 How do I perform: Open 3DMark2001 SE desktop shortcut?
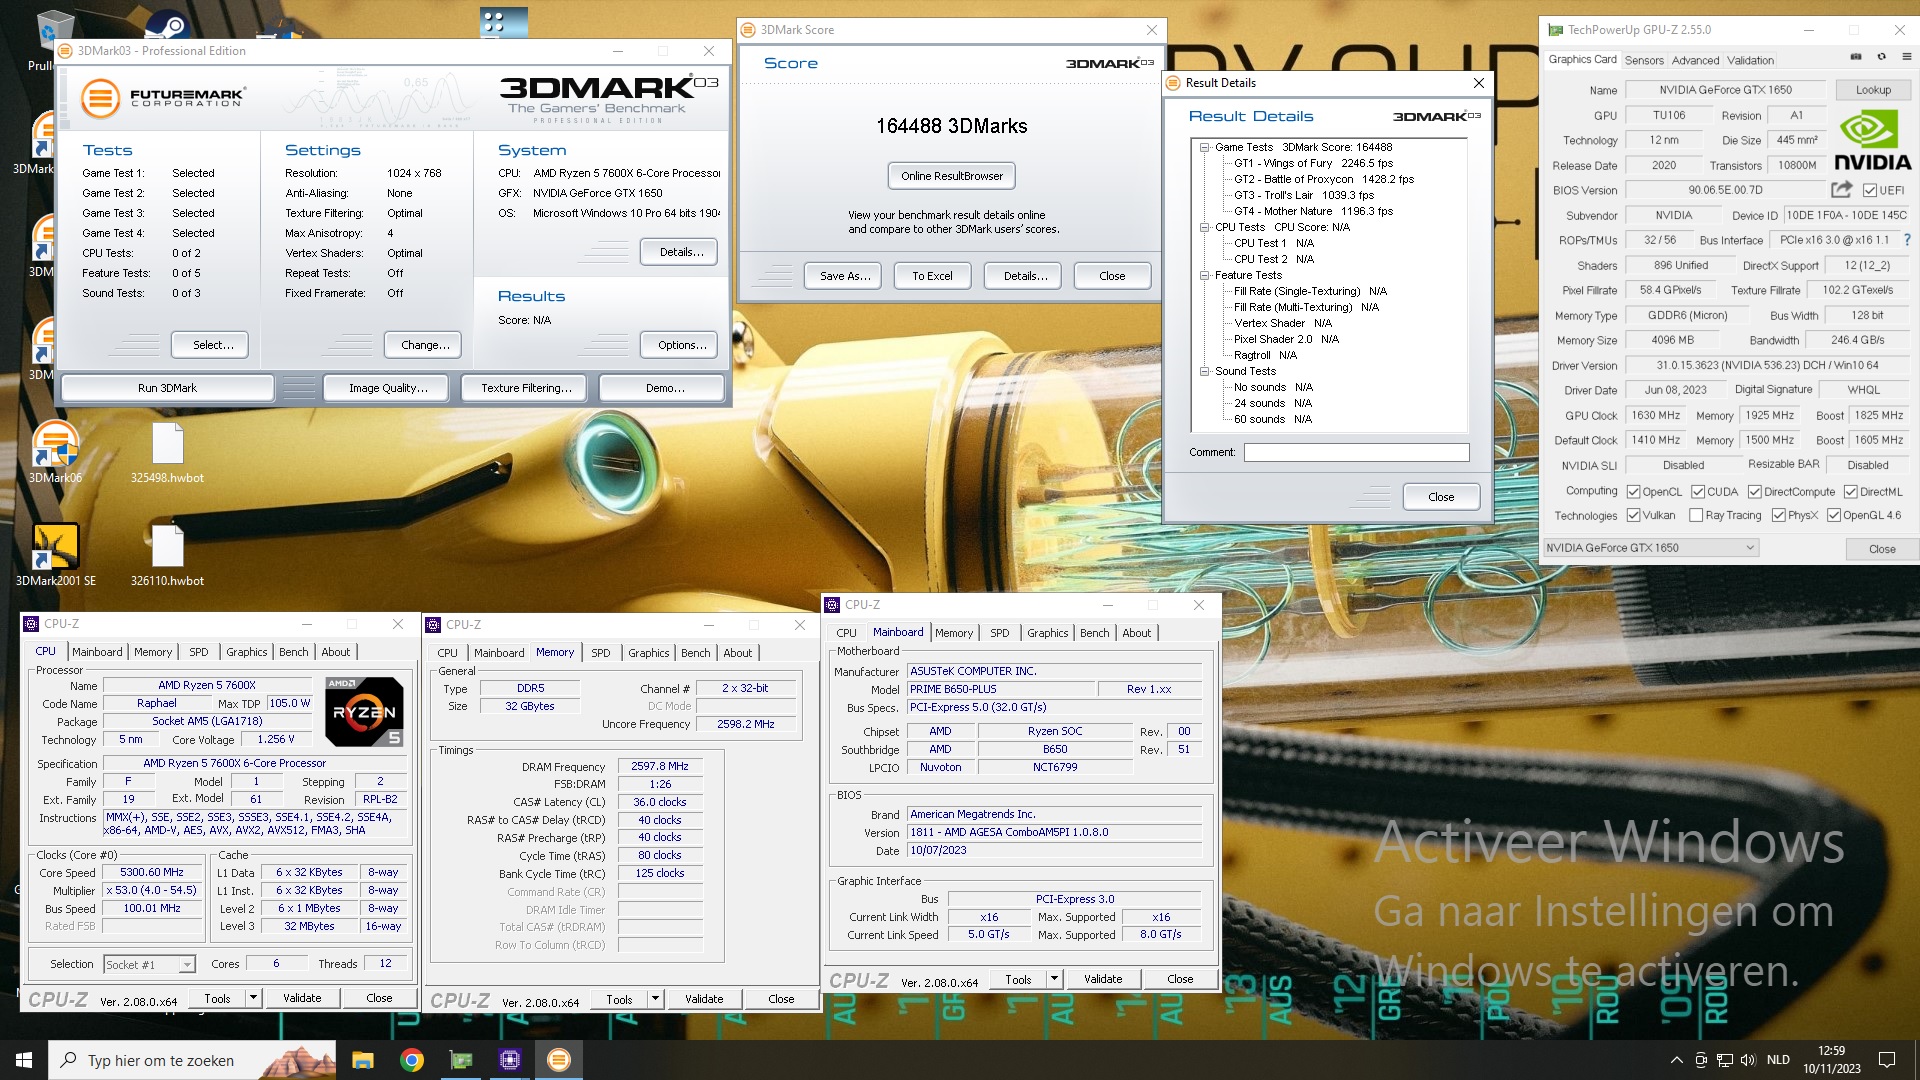pyautogui.click(x=55, y=555)
